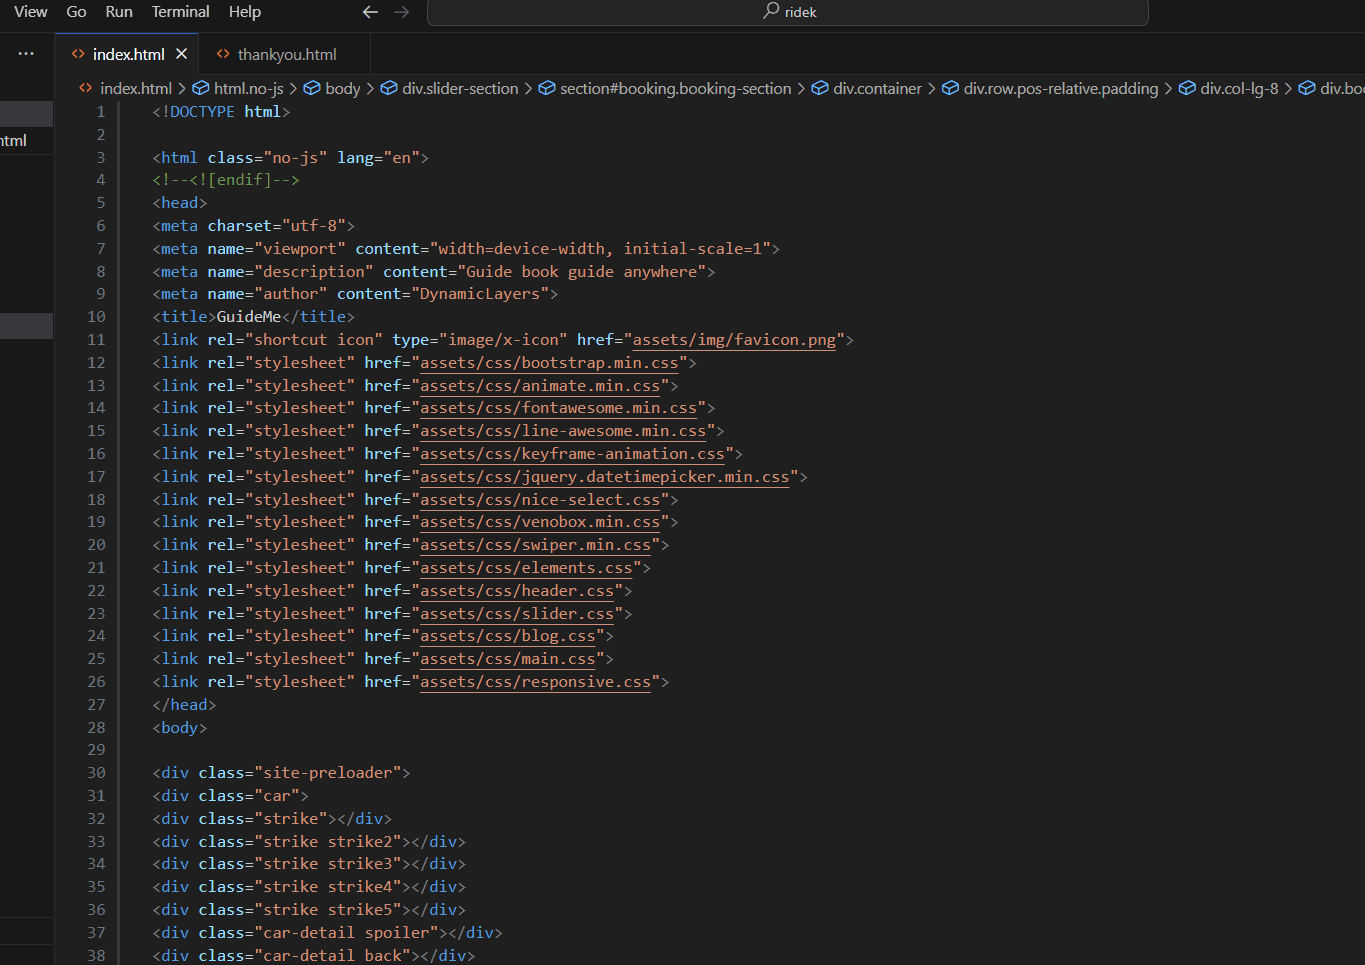Click the cube icon before div.slider-section

pos(389,89)
